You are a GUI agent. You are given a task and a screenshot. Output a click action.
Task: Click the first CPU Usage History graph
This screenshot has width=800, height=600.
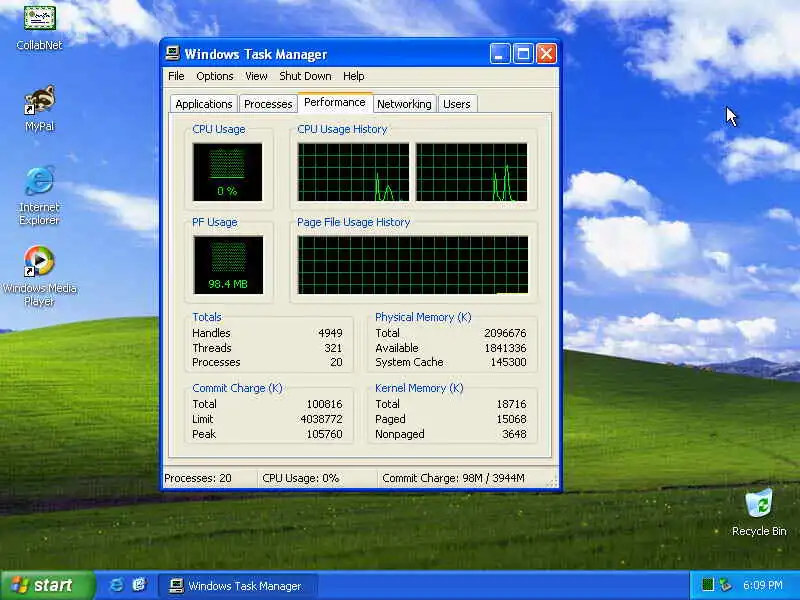(353, 172)
